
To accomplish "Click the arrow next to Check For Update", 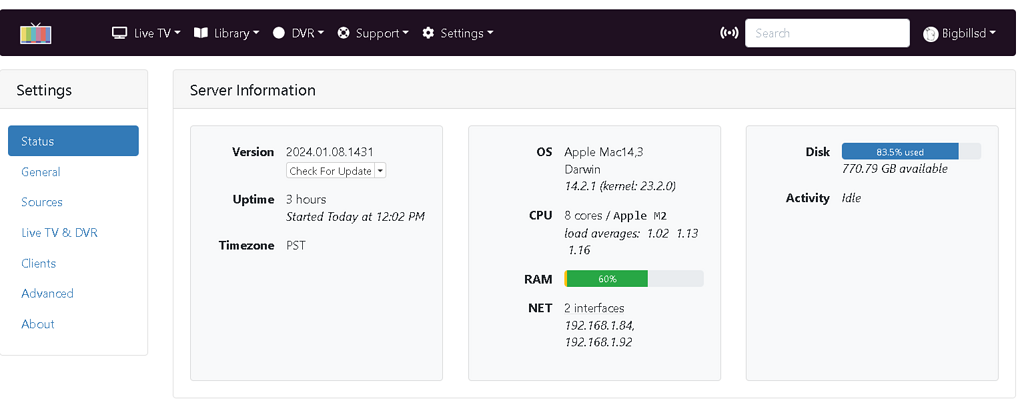I will (381, 171).
